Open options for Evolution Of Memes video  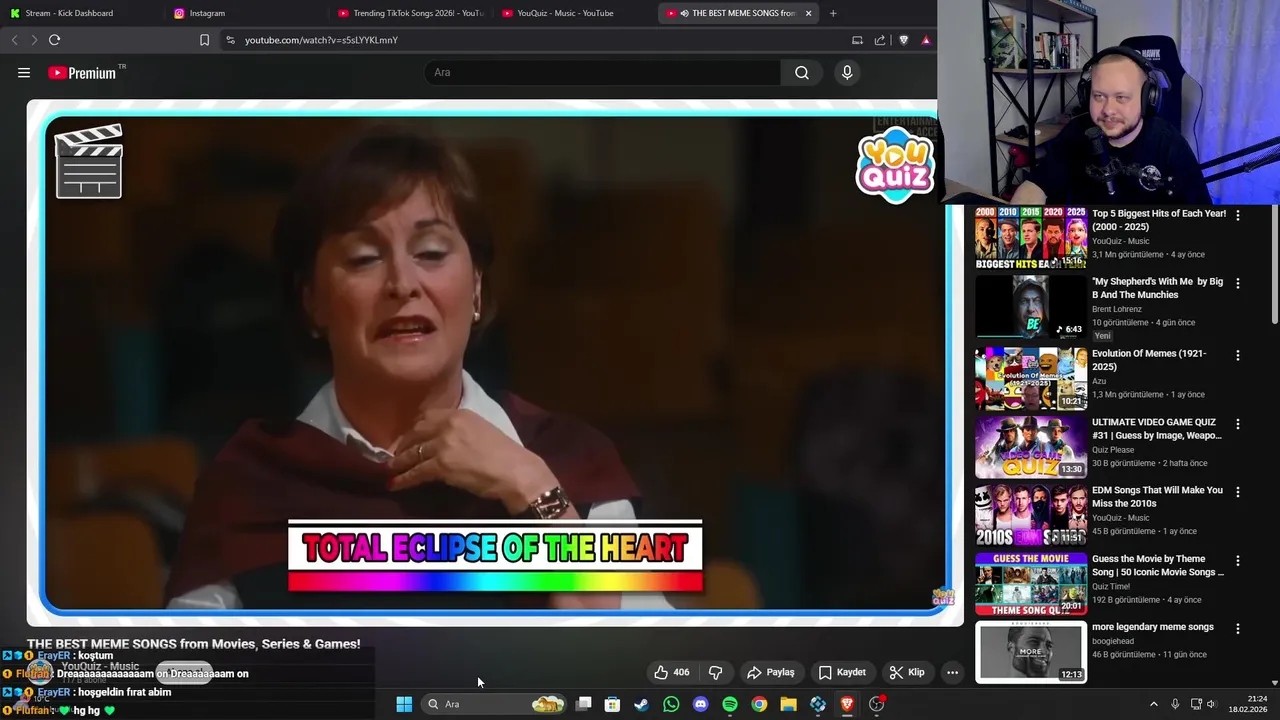pos(1238,355)
